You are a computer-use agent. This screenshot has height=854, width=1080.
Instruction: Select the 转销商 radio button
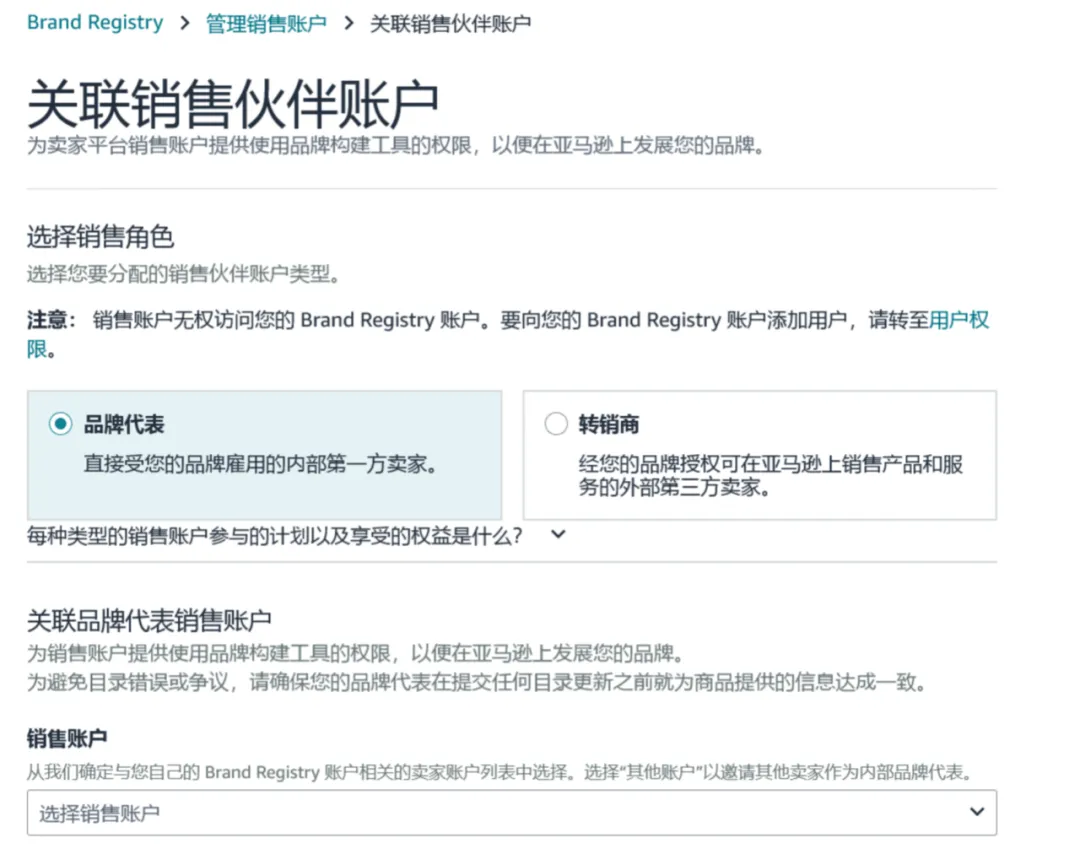556,424
